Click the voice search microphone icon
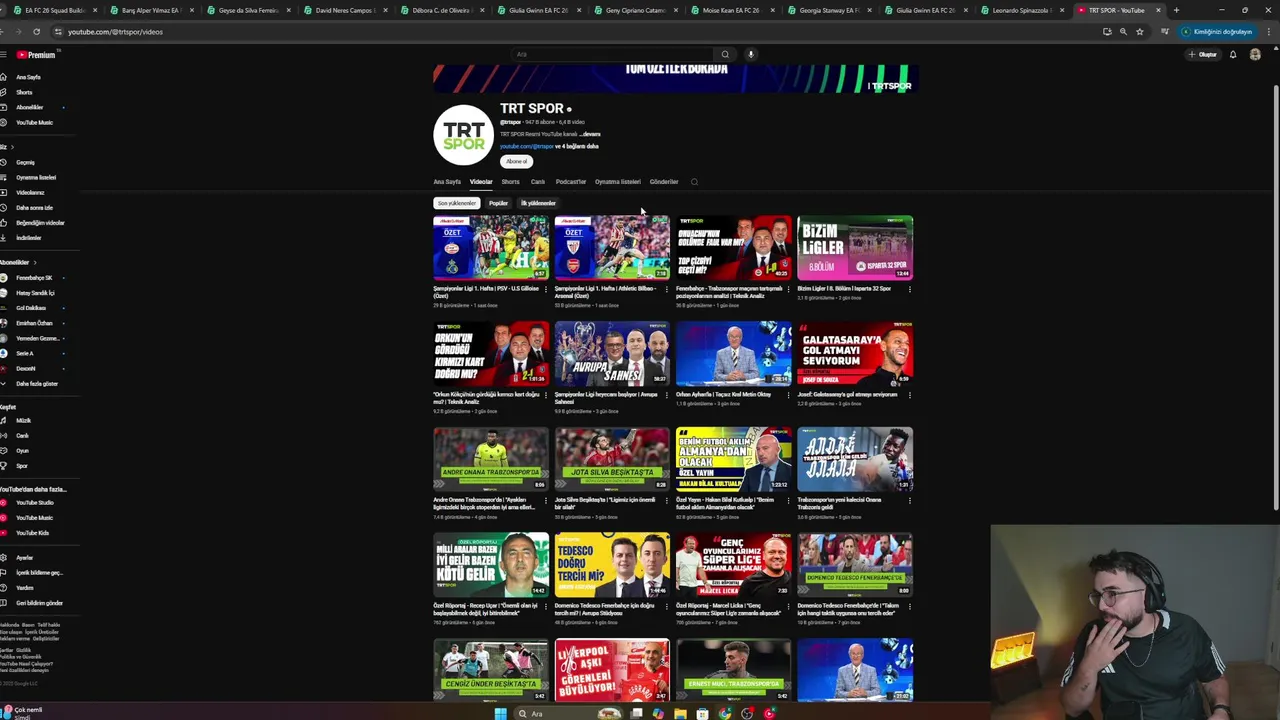Viewport: 1280px width, 720px height. pos(751,54)
